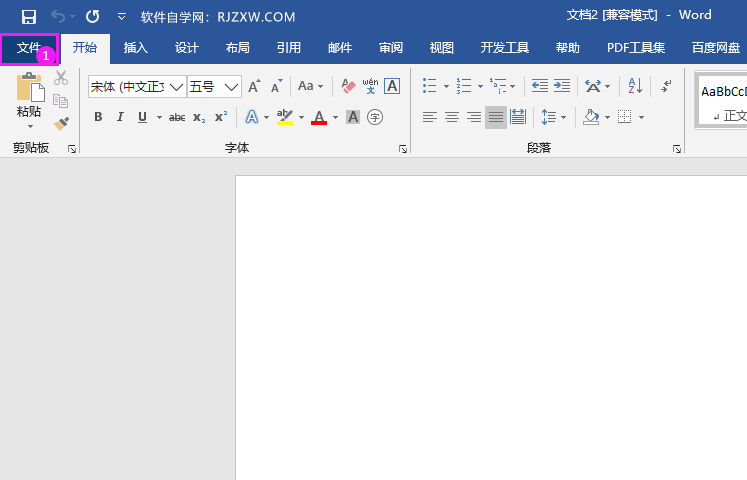Switch to the PDF工具集 tab
This screenshot has width=747, height=480.
pyautogui.click(x=636, y=48)
